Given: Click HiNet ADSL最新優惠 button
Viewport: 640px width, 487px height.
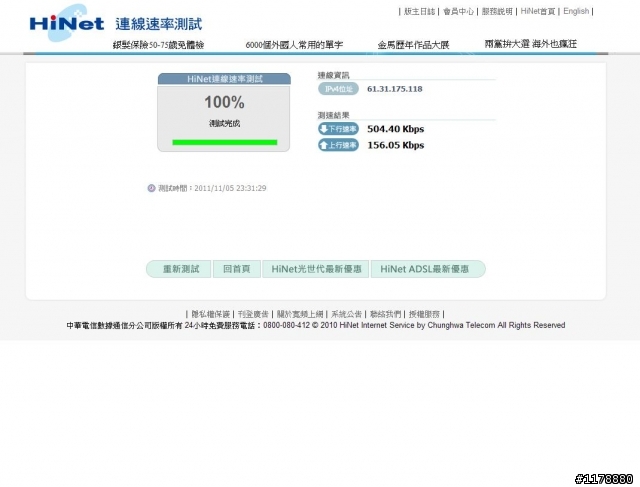Looking at the screenshot, I should (x=428, y=269).
